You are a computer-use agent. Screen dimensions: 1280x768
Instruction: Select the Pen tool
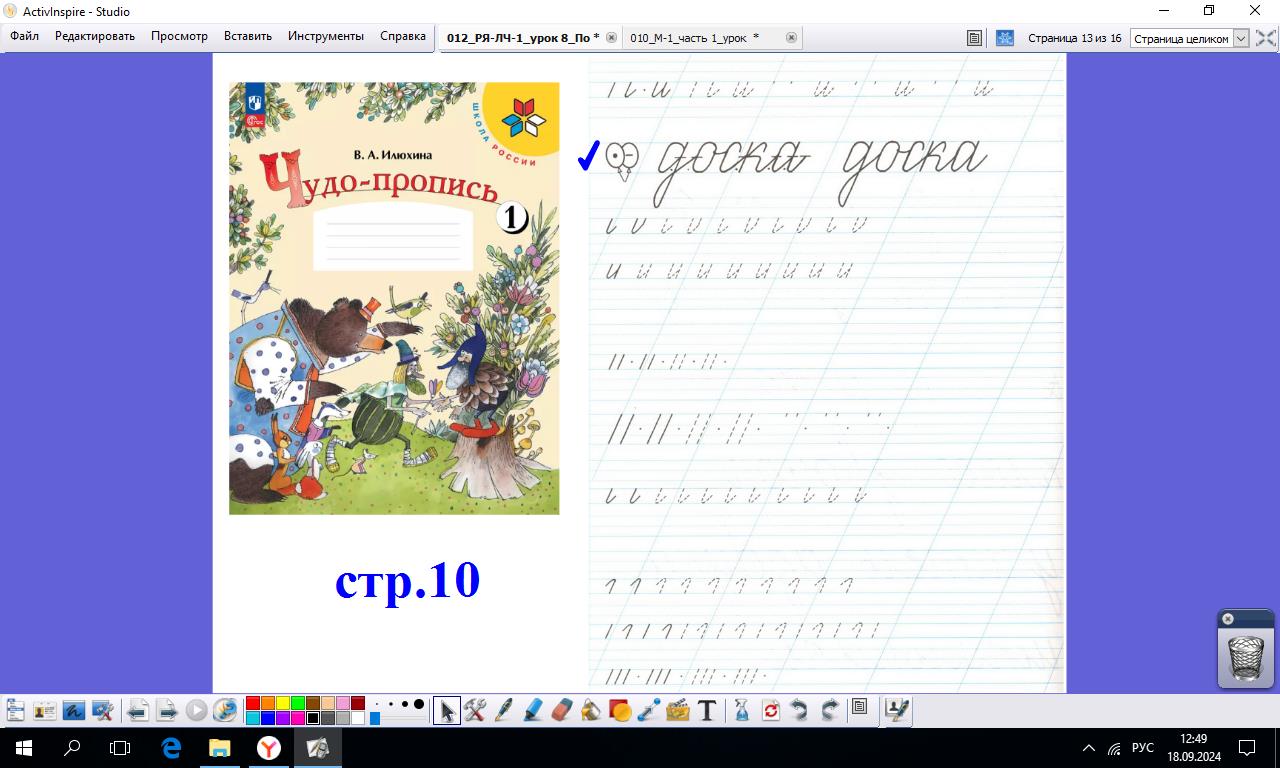point(504,711)
